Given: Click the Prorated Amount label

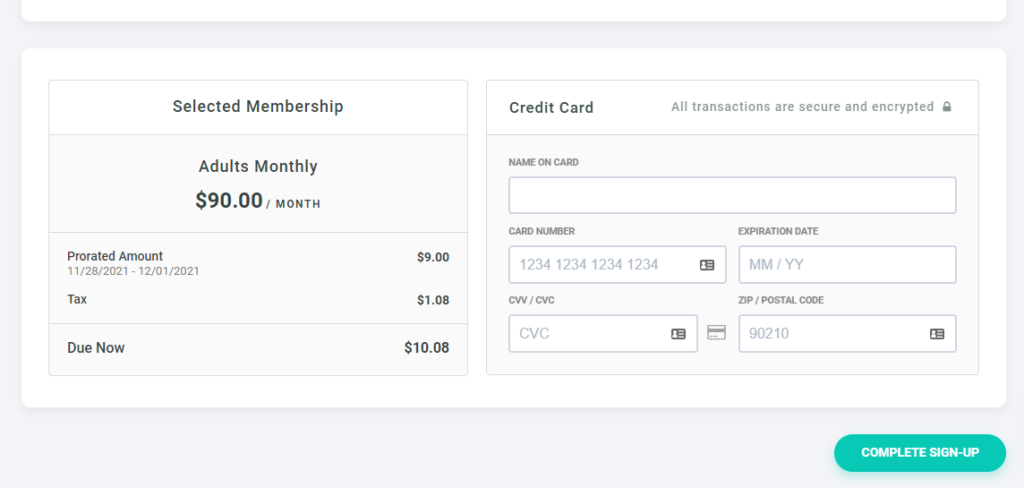Looking at the screenshot, I should 115,256.
